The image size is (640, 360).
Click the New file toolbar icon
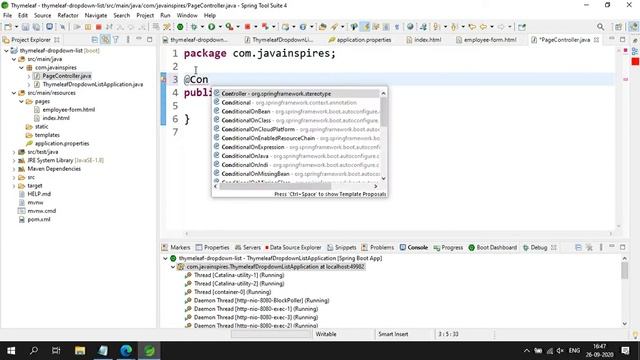tap(7, 27)
